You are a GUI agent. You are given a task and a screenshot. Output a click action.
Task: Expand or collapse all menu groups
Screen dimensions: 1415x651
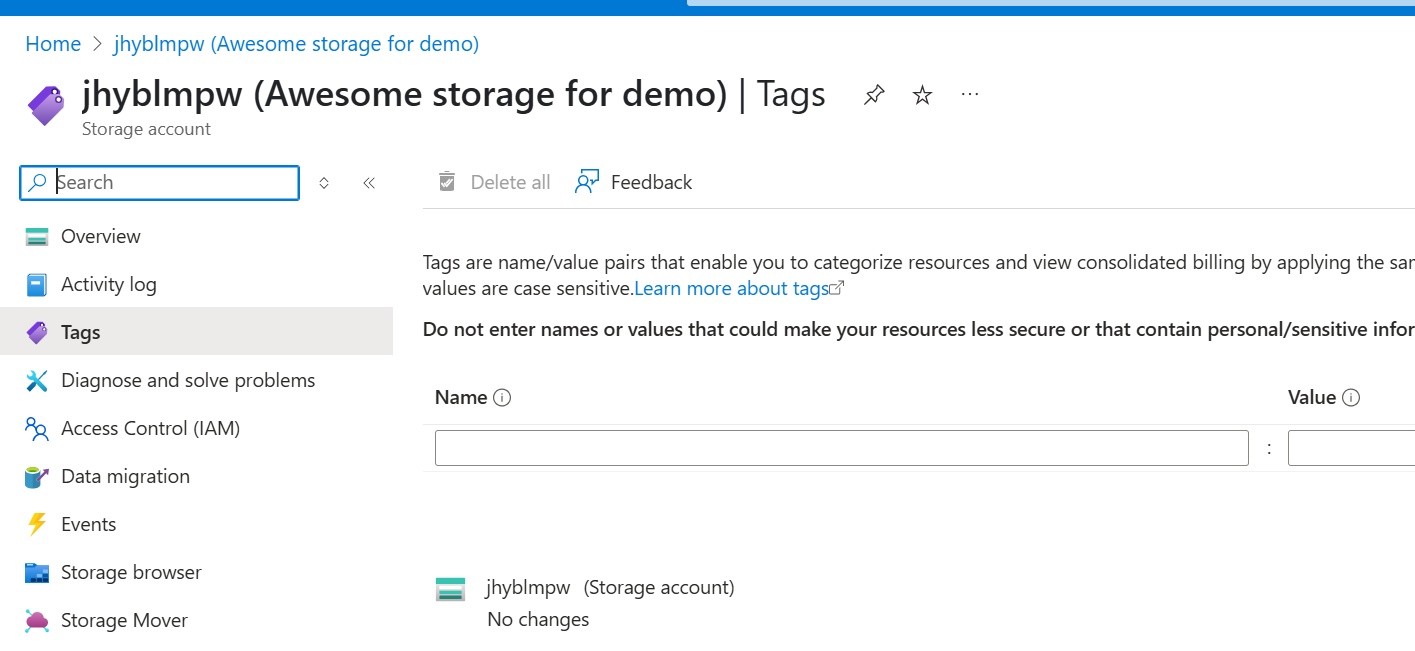324,183
